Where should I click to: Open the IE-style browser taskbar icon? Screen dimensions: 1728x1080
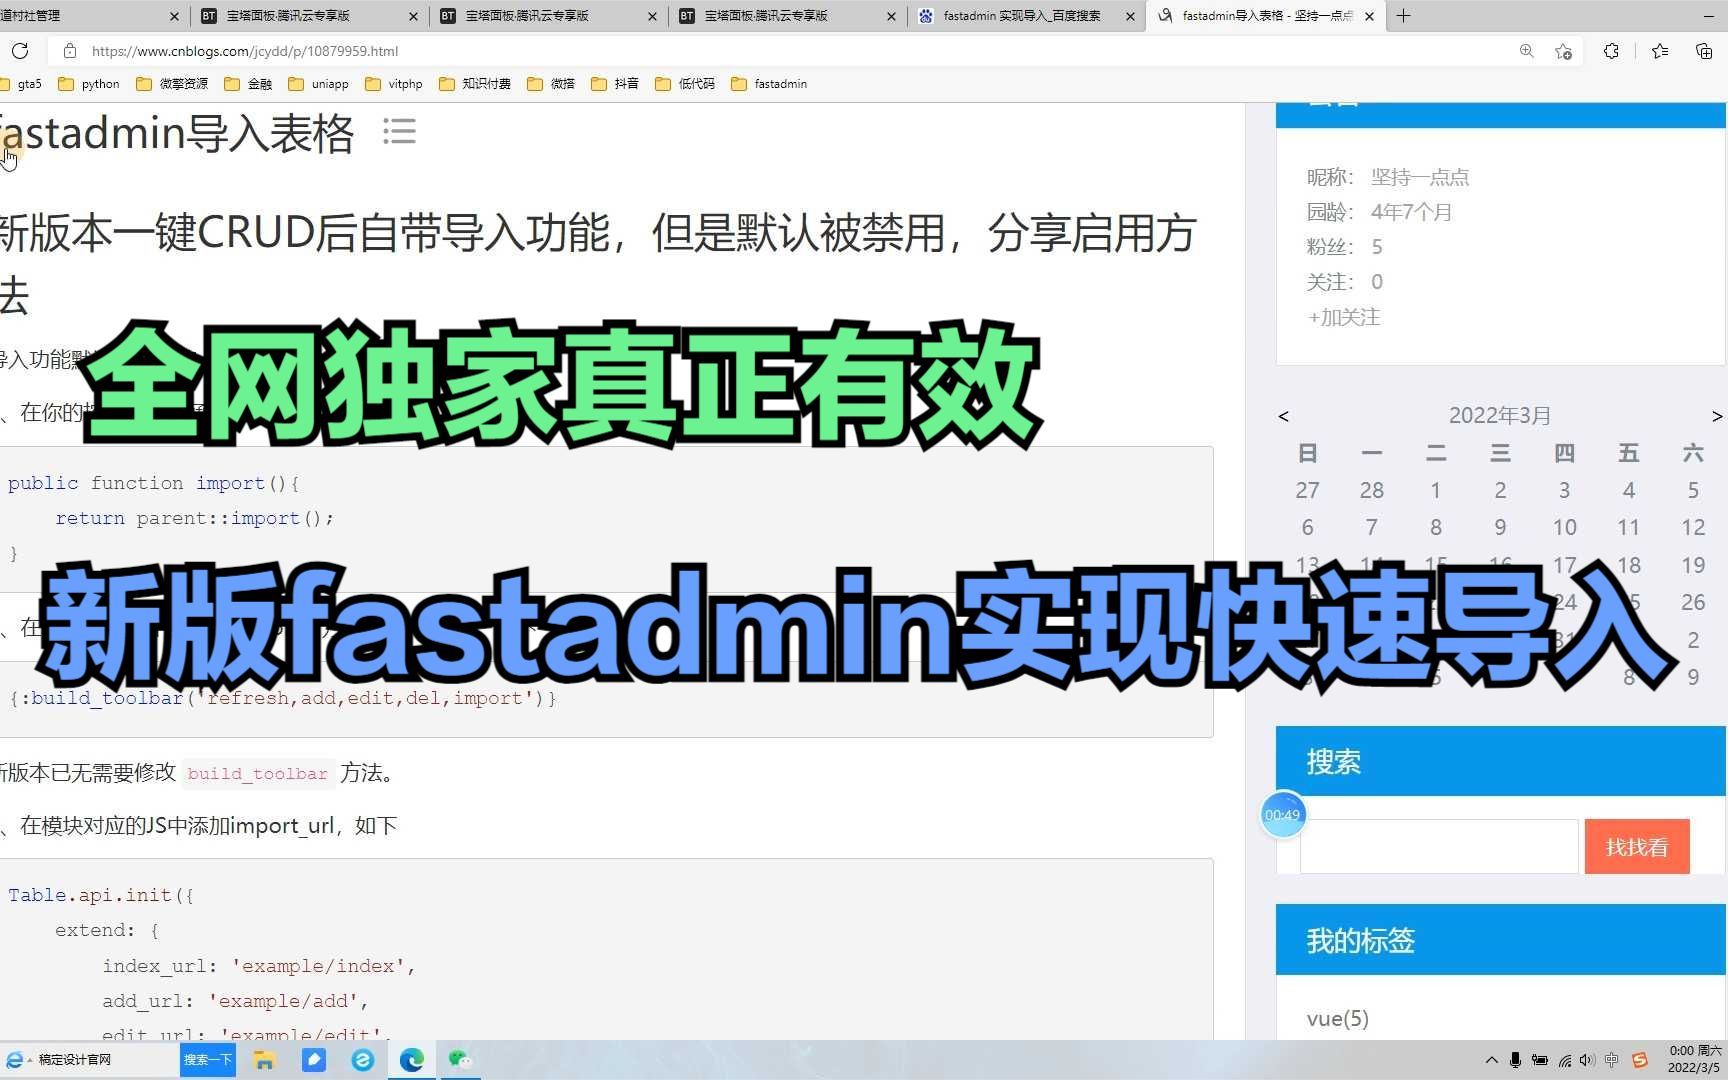[362, 1059]
